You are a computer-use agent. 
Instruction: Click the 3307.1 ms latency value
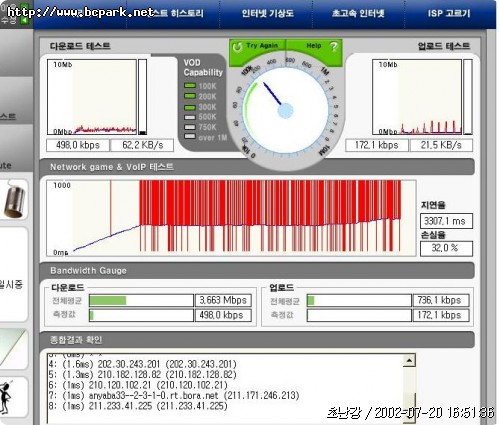(446, 221)
